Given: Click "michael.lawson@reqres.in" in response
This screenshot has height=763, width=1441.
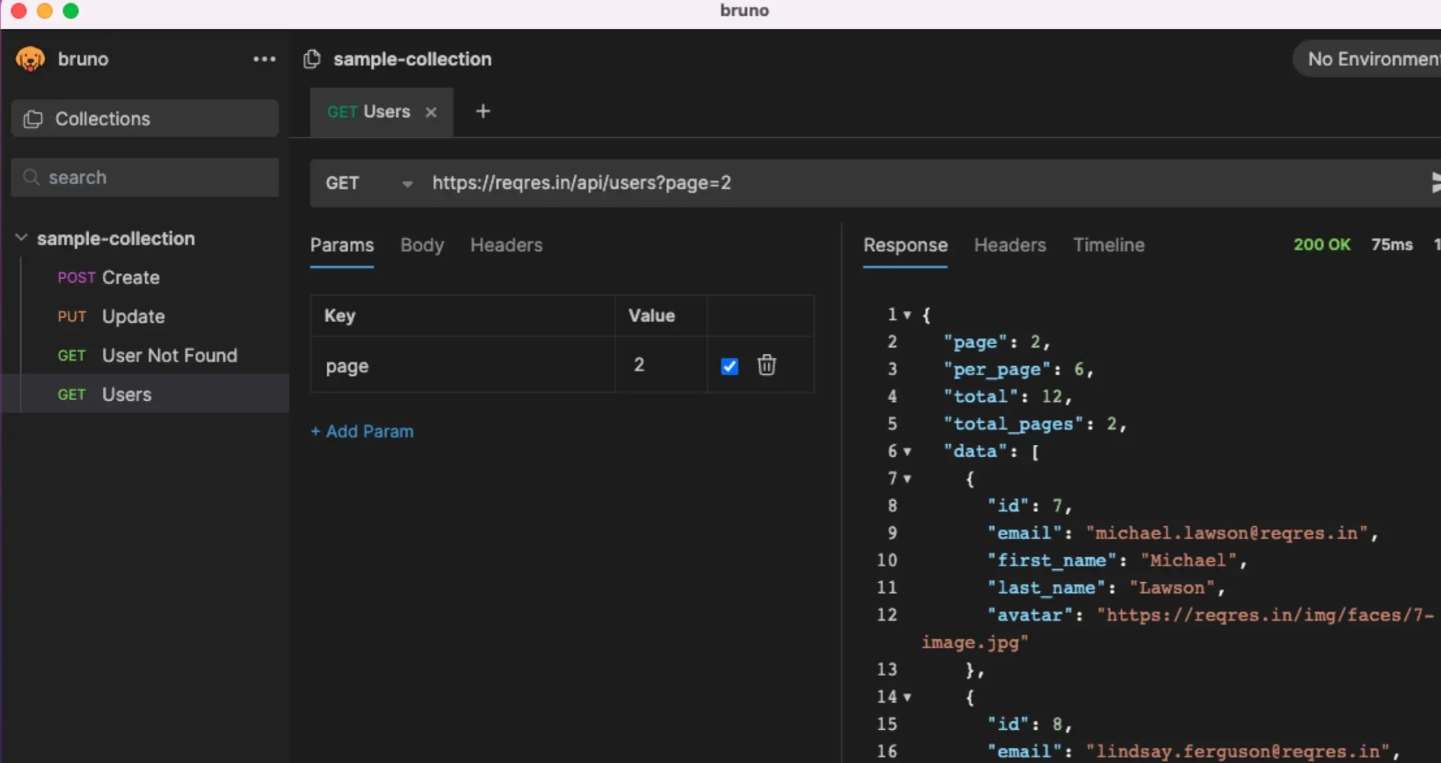Looking at the screenshot, I should (x=1227, y=533).
